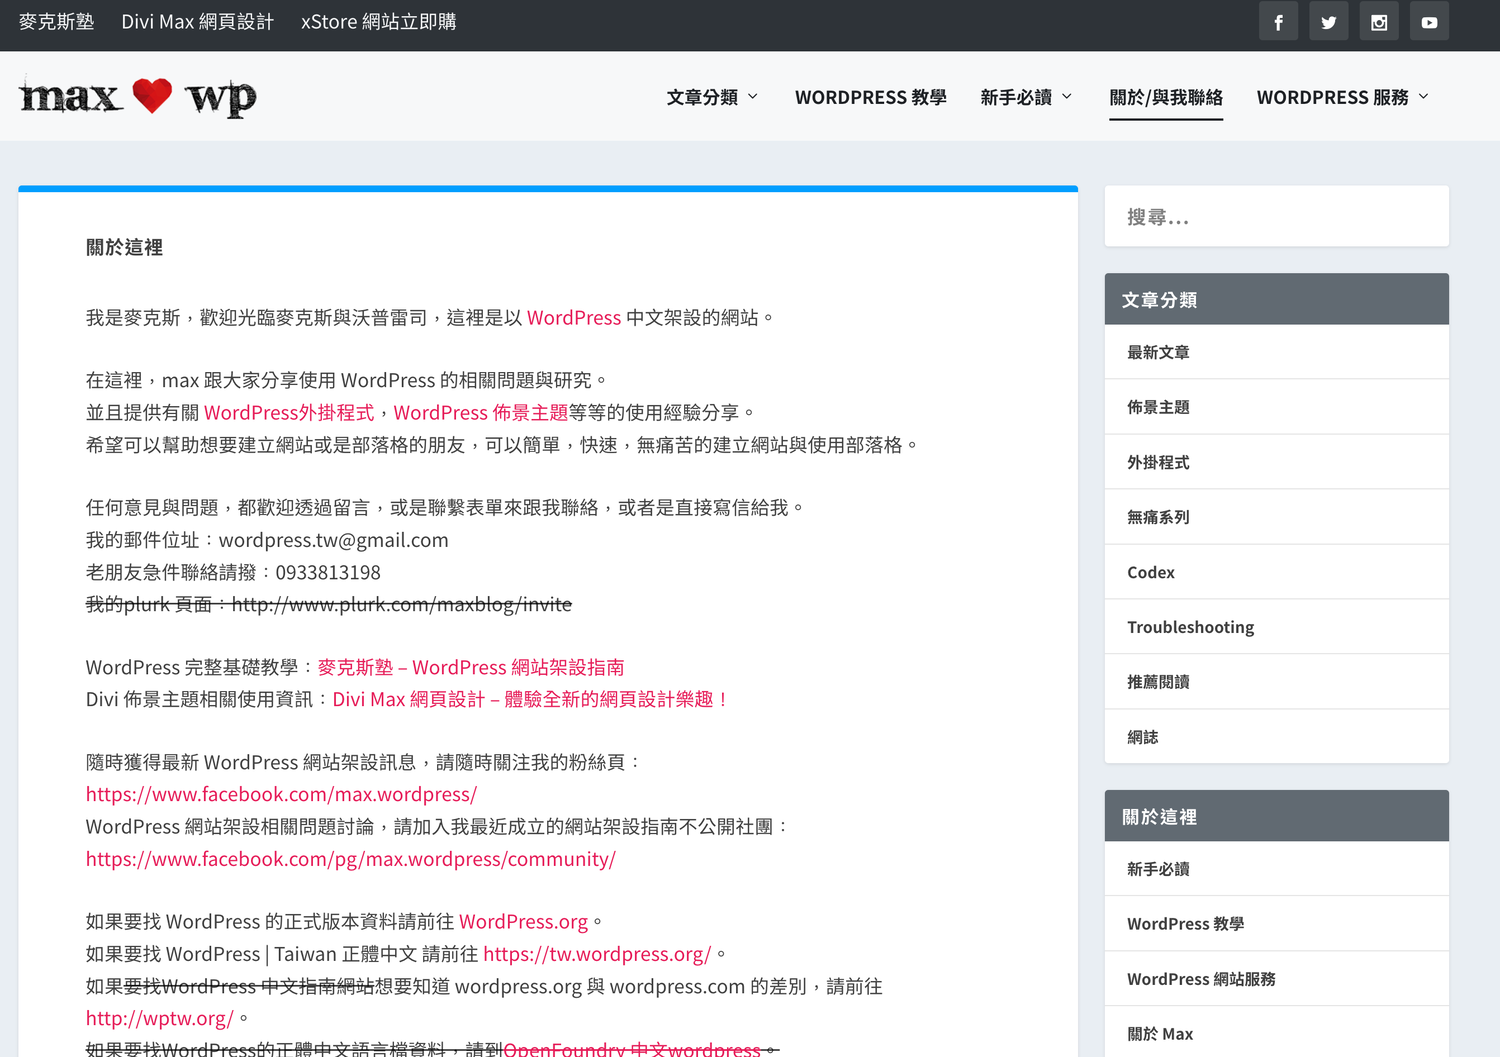Viewport: 1500px width, 1057px height.
Task: Open Divi Max 網頁設計 top bar link
Action: pos(197,22)
